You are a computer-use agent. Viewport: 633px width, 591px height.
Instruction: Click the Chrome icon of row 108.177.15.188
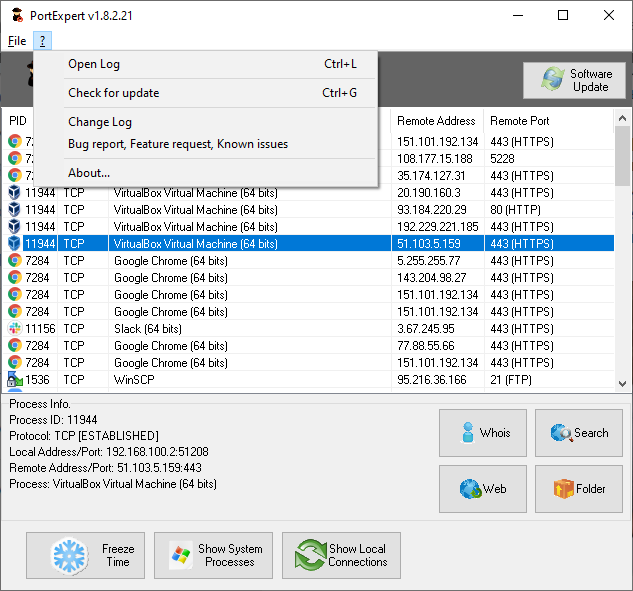[15, 158]
